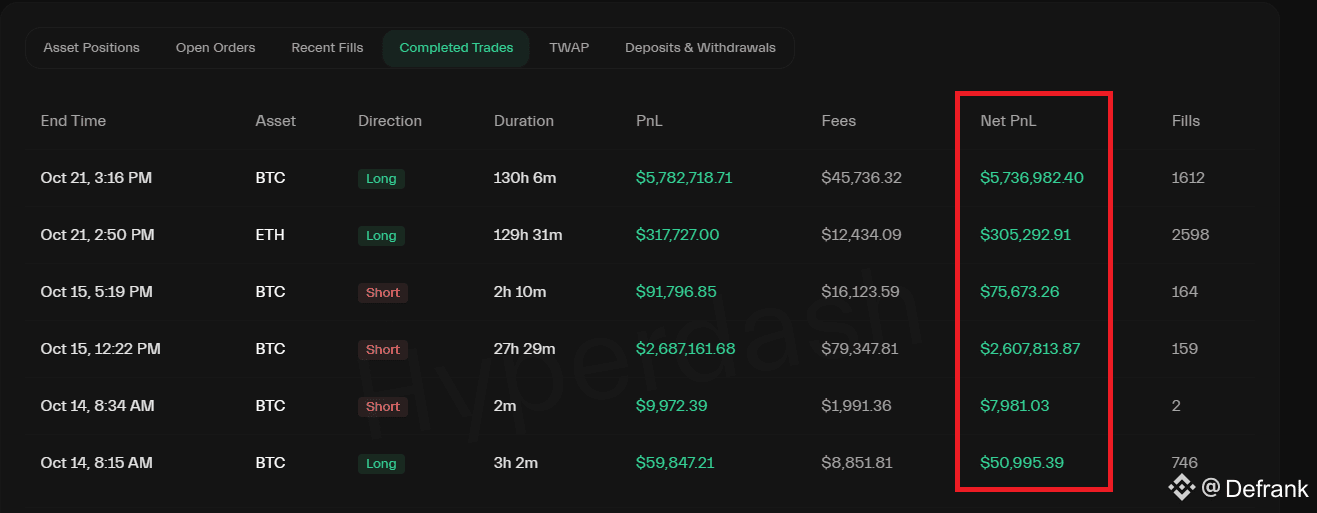
Task: Select the Recent Fills tab
Action: pos(327,48)
